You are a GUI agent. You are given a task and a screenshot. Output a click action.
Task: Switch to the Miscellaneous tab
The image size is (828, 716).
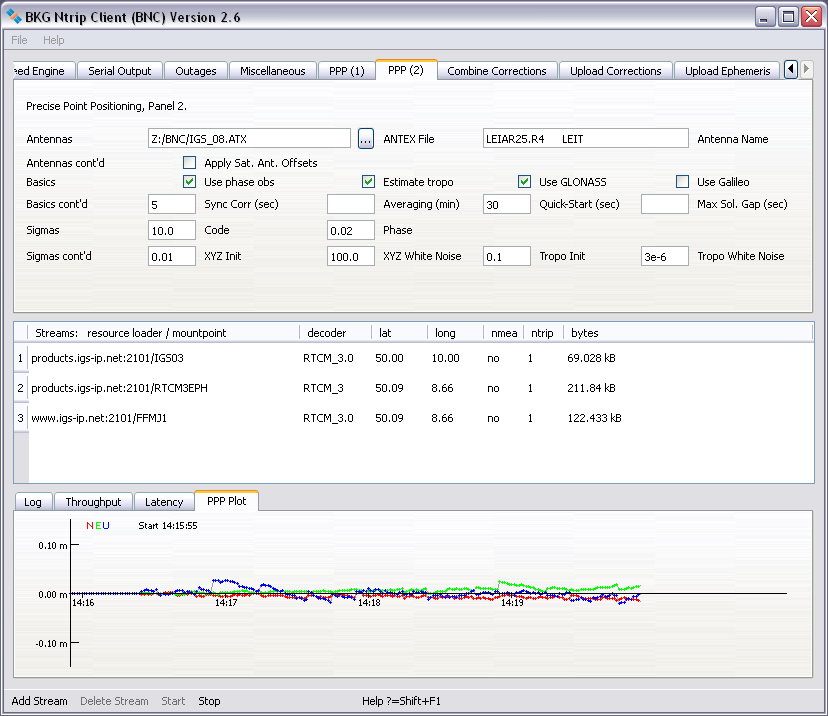[x=272, y=71]
